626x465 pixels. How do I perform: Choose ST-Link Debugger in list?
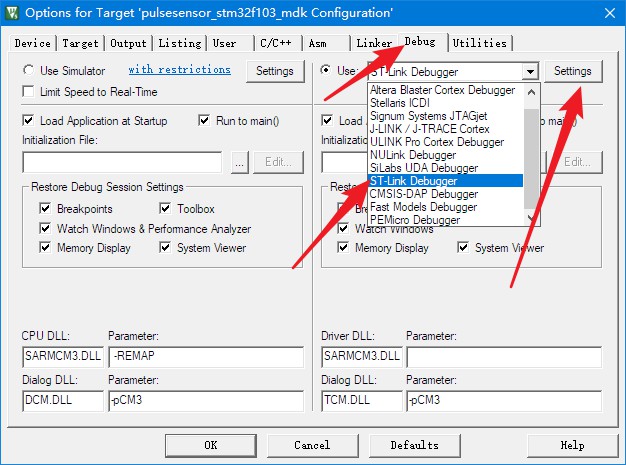(445, 181)
